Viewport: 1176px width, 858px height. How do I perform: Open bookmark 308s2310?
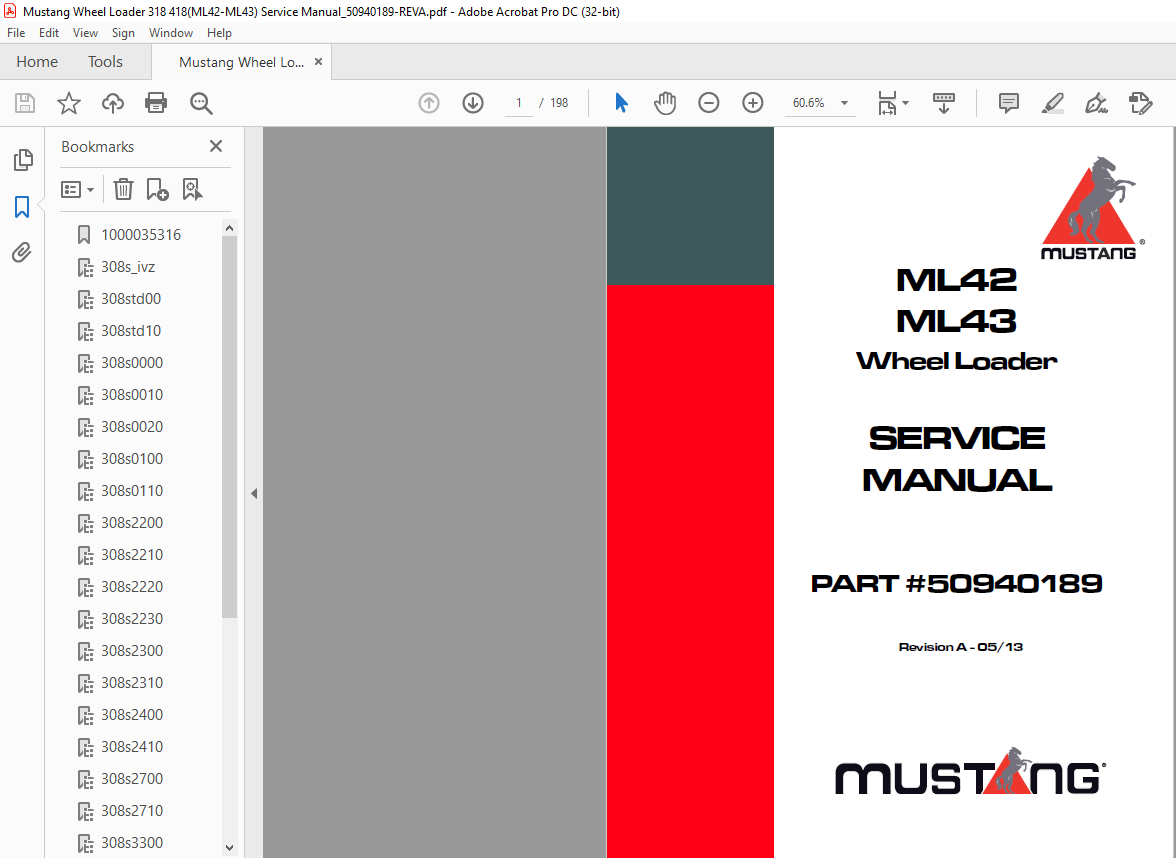click(x=132, y=682)
